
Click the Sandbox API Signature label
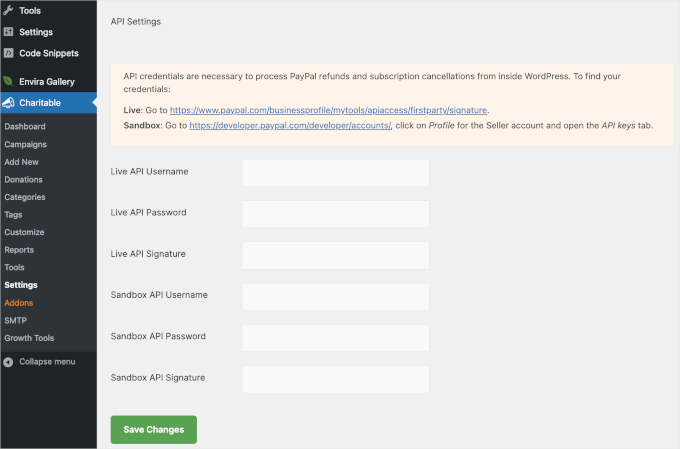click(158, 377)
